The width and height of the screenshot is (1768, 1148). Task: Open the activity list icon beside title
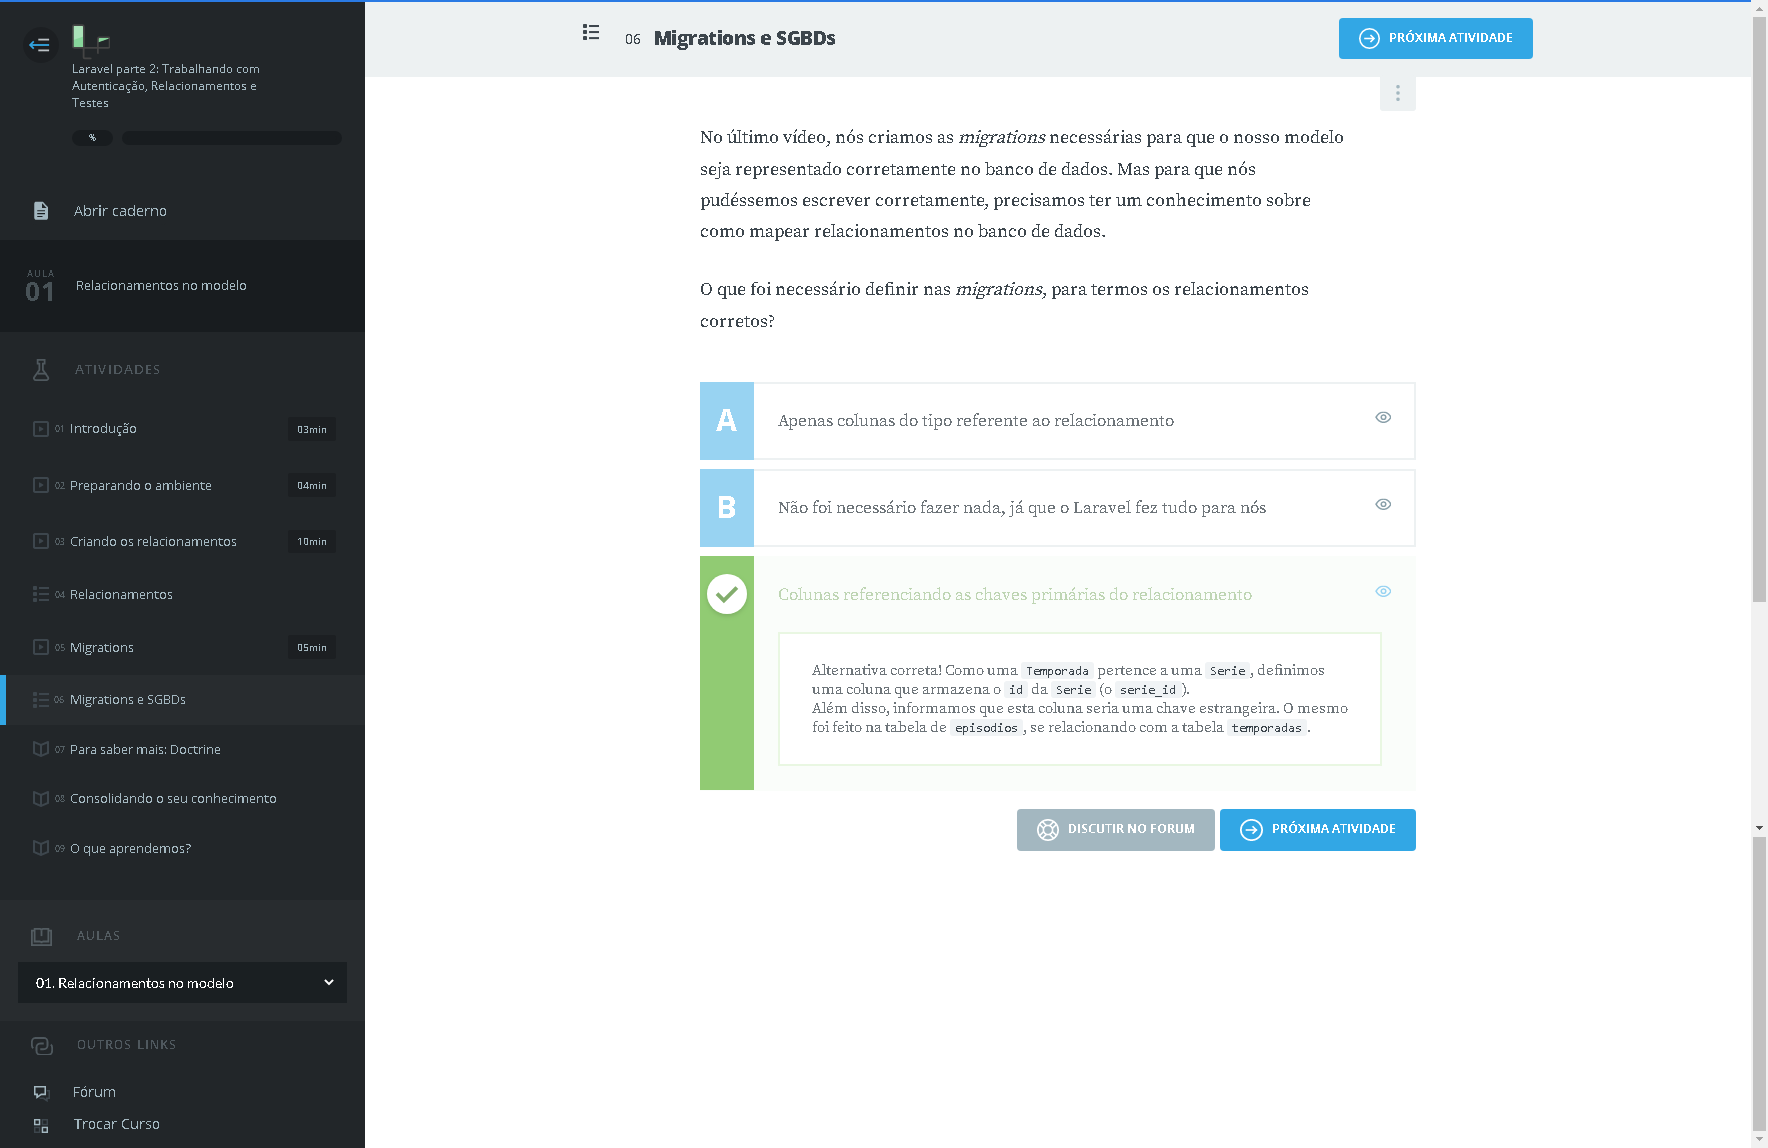click(x=591, y=33)
